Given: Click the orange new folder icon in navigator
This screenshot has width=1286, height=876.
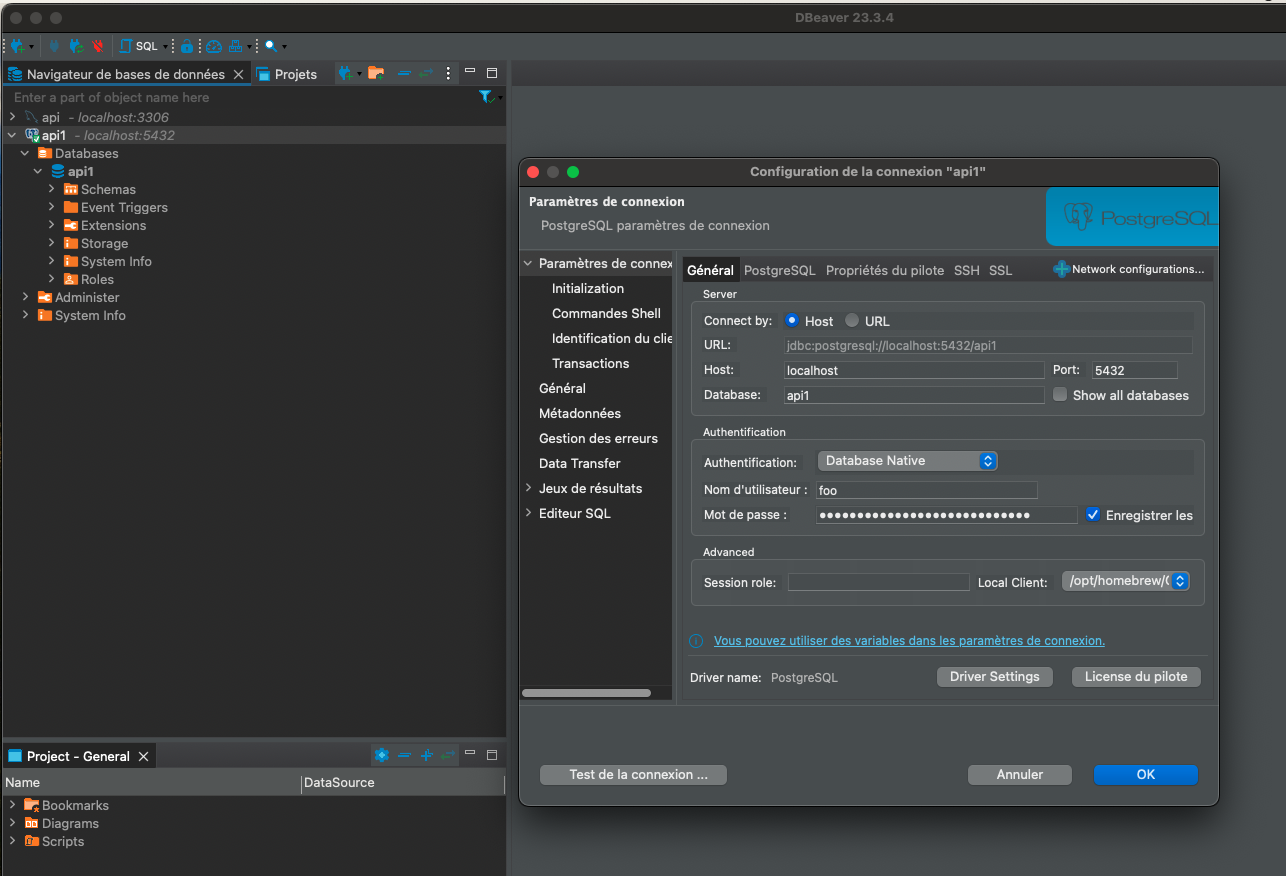Looking at the screenshot, I should 375,73.
